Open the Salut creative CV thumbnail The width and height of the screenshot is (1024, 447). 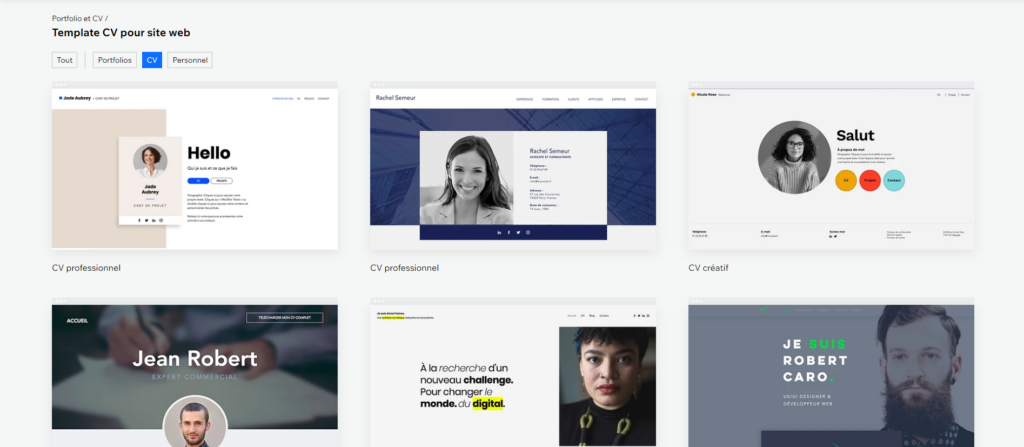tap(831, 168)
